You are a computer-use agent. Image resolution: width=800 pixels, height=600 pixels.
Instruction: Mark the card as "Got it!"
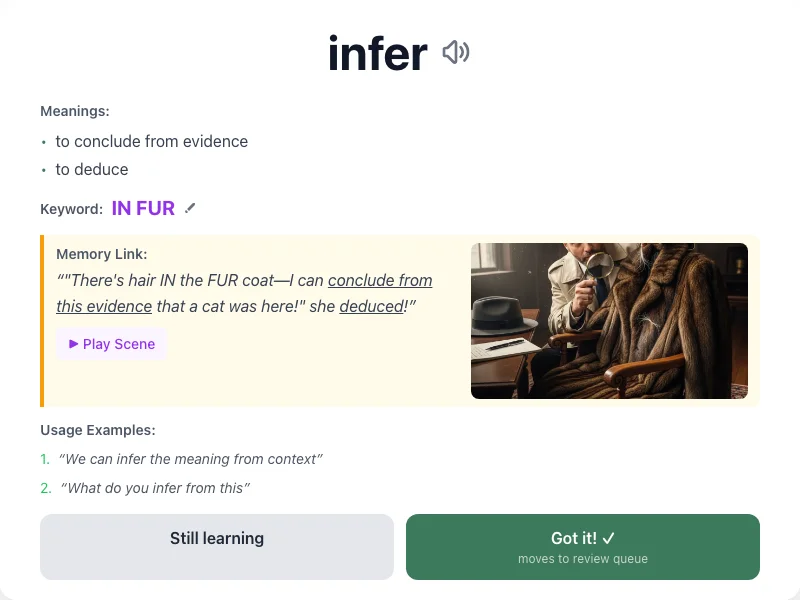click(582, 546)
